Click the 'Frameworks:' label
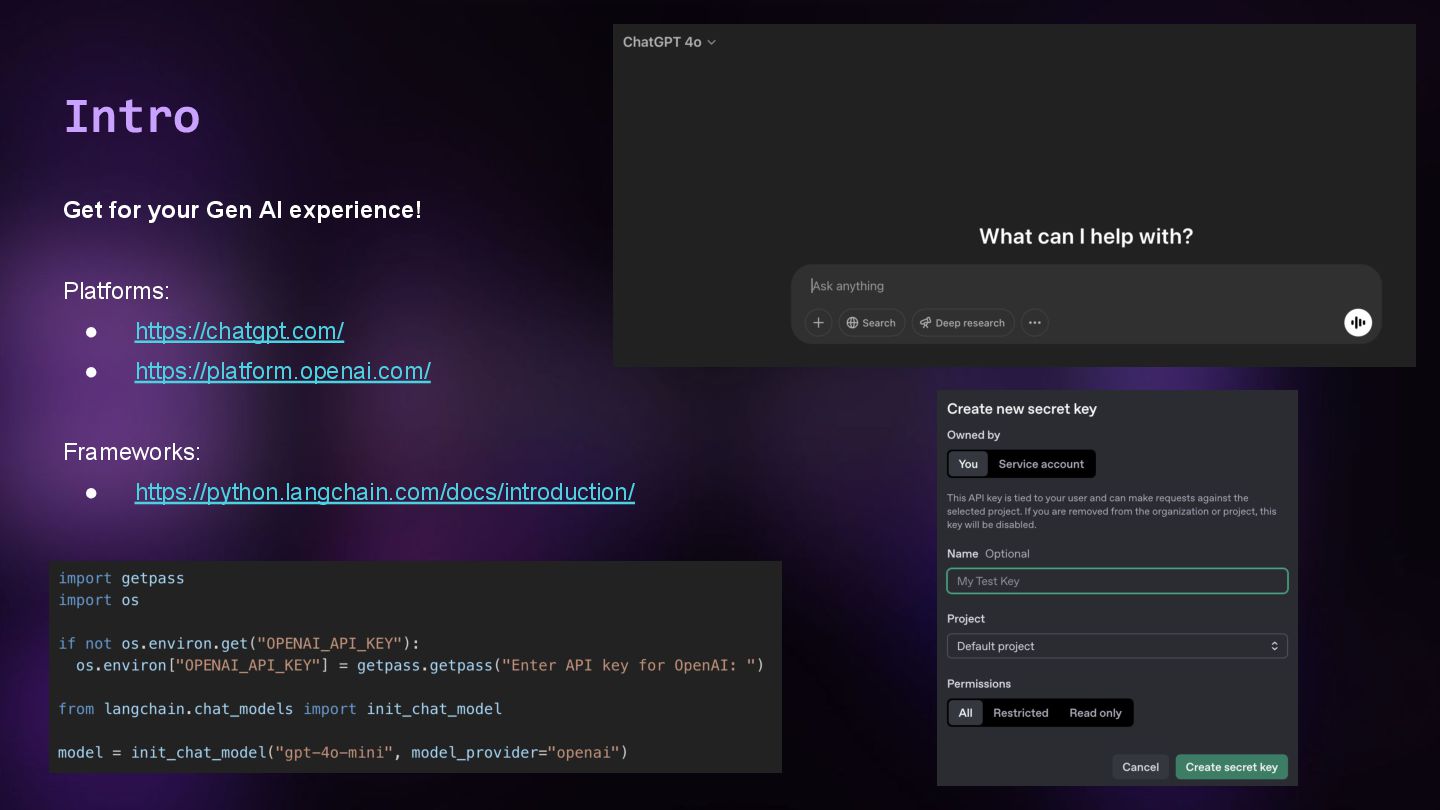 point(132,452)
